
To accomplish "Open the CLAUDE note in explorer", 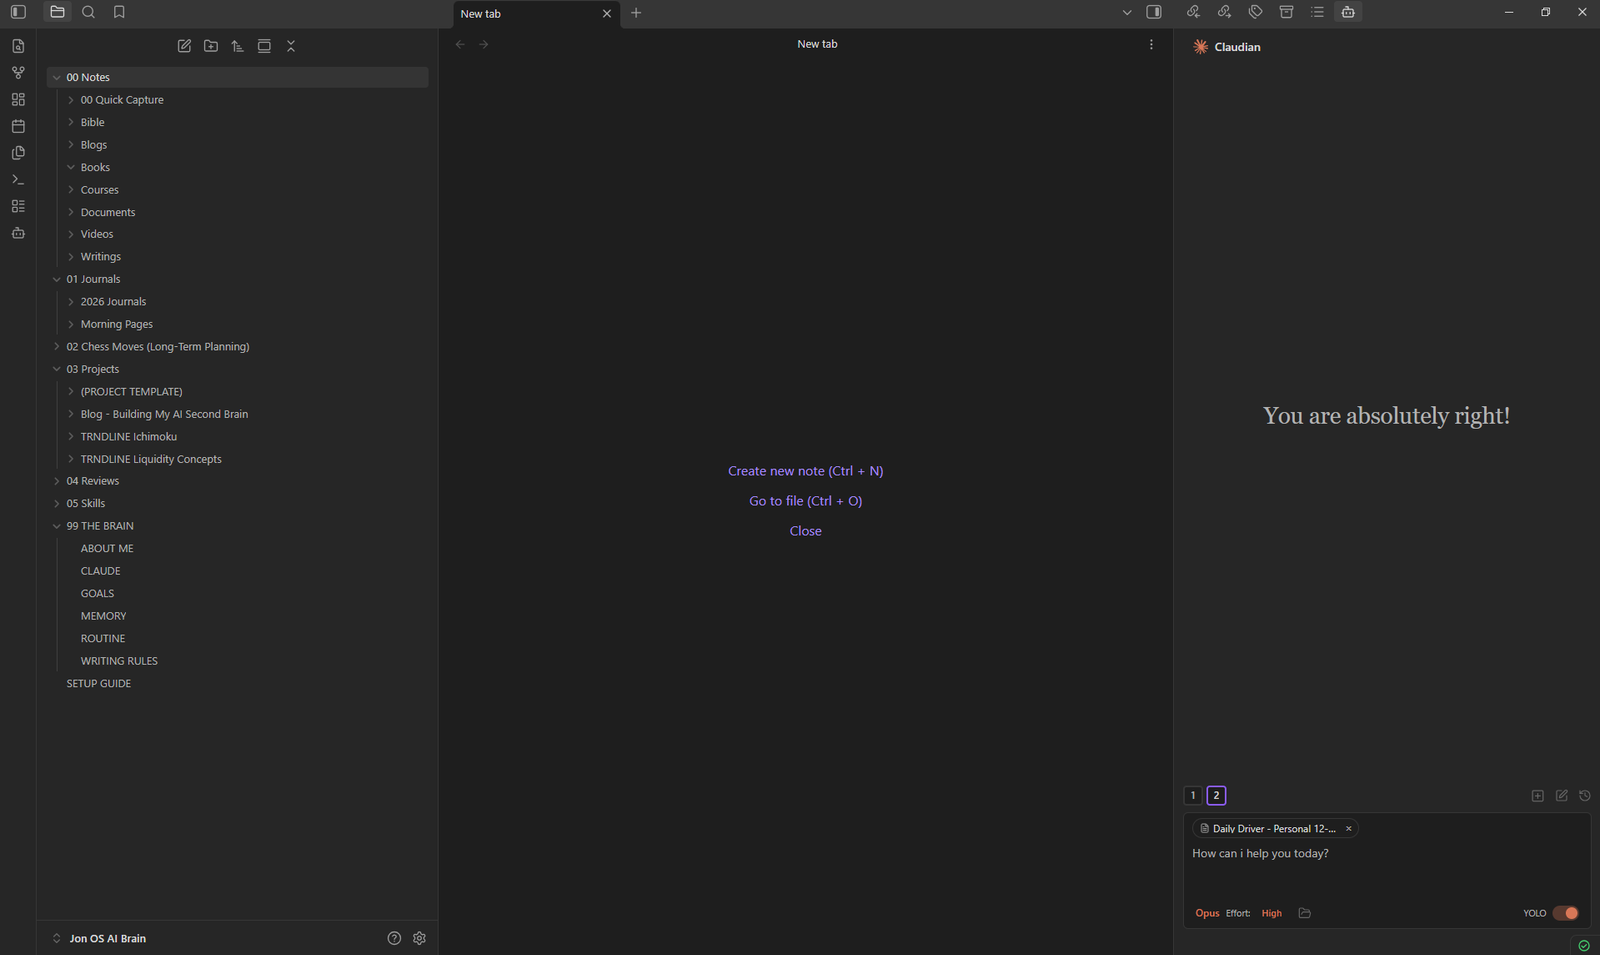I will click(100, 571).
